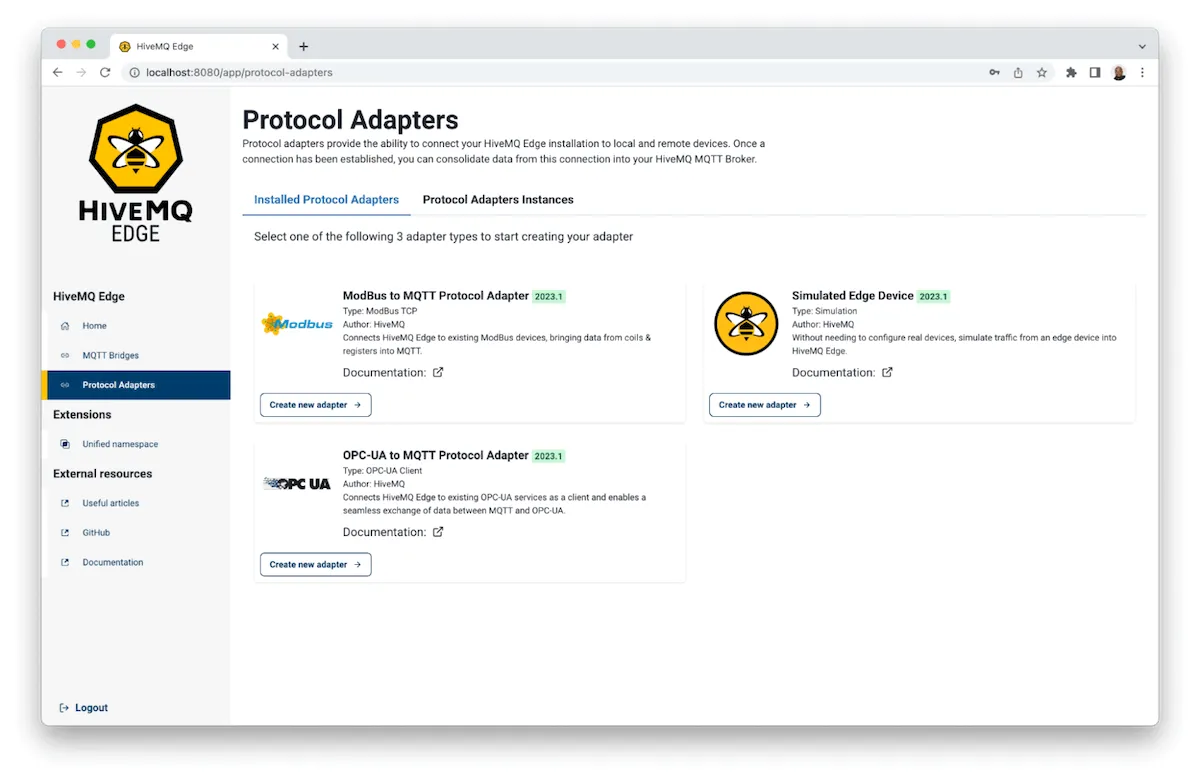Reload the page with the refresh icon
1200x781 pixels.
(105, 73)
